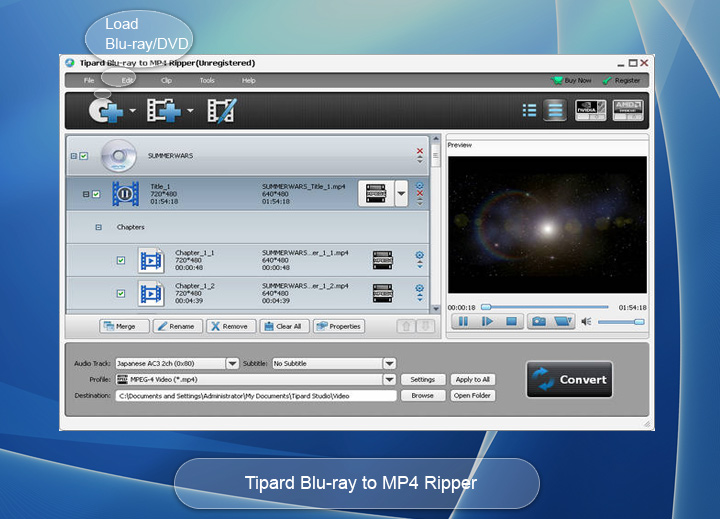Mute audio with the speaker icon
This screenshot has height=519, width=720.
point(586,322)
